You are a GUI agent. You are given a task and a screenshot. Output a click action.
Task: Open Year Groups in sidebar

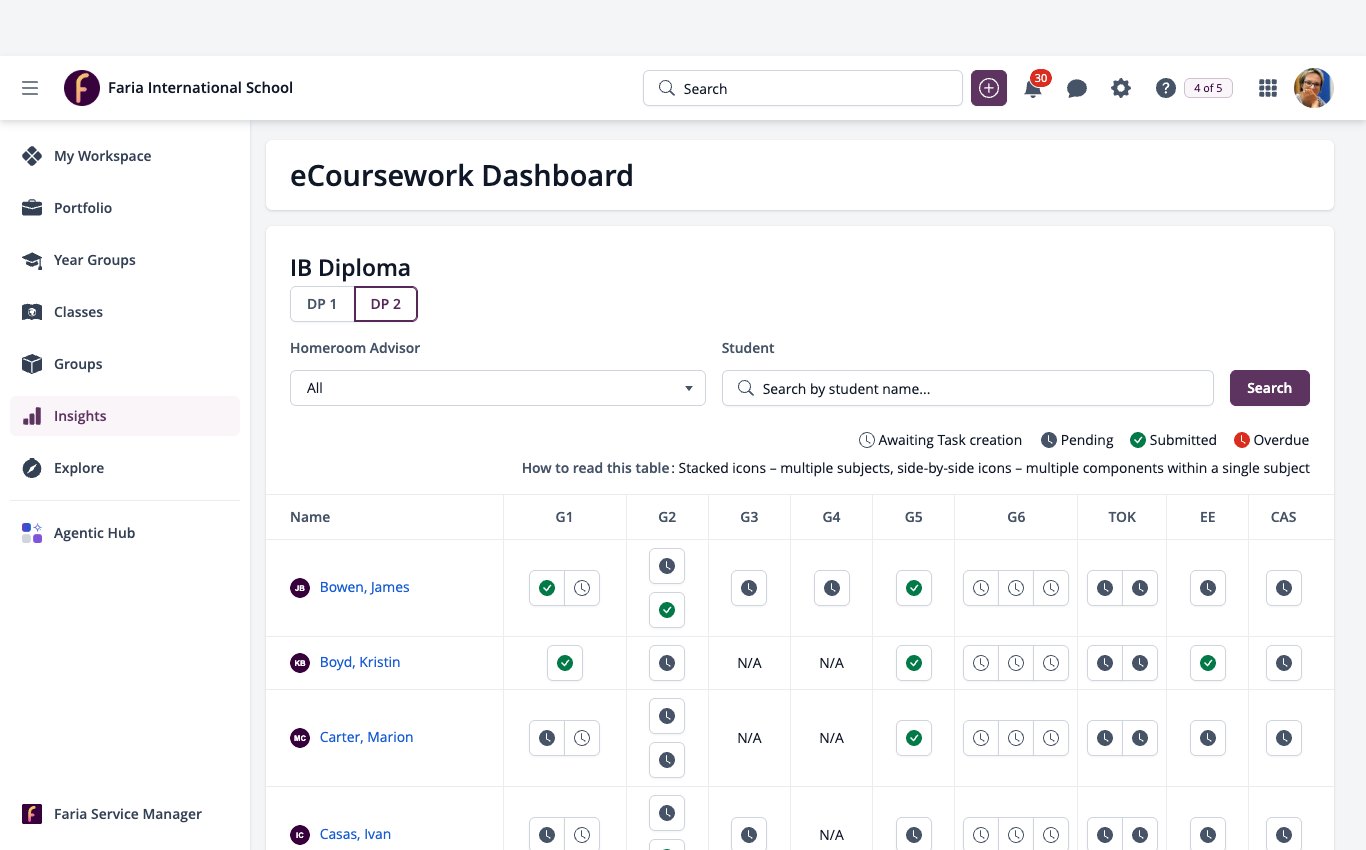click(125, 260)
